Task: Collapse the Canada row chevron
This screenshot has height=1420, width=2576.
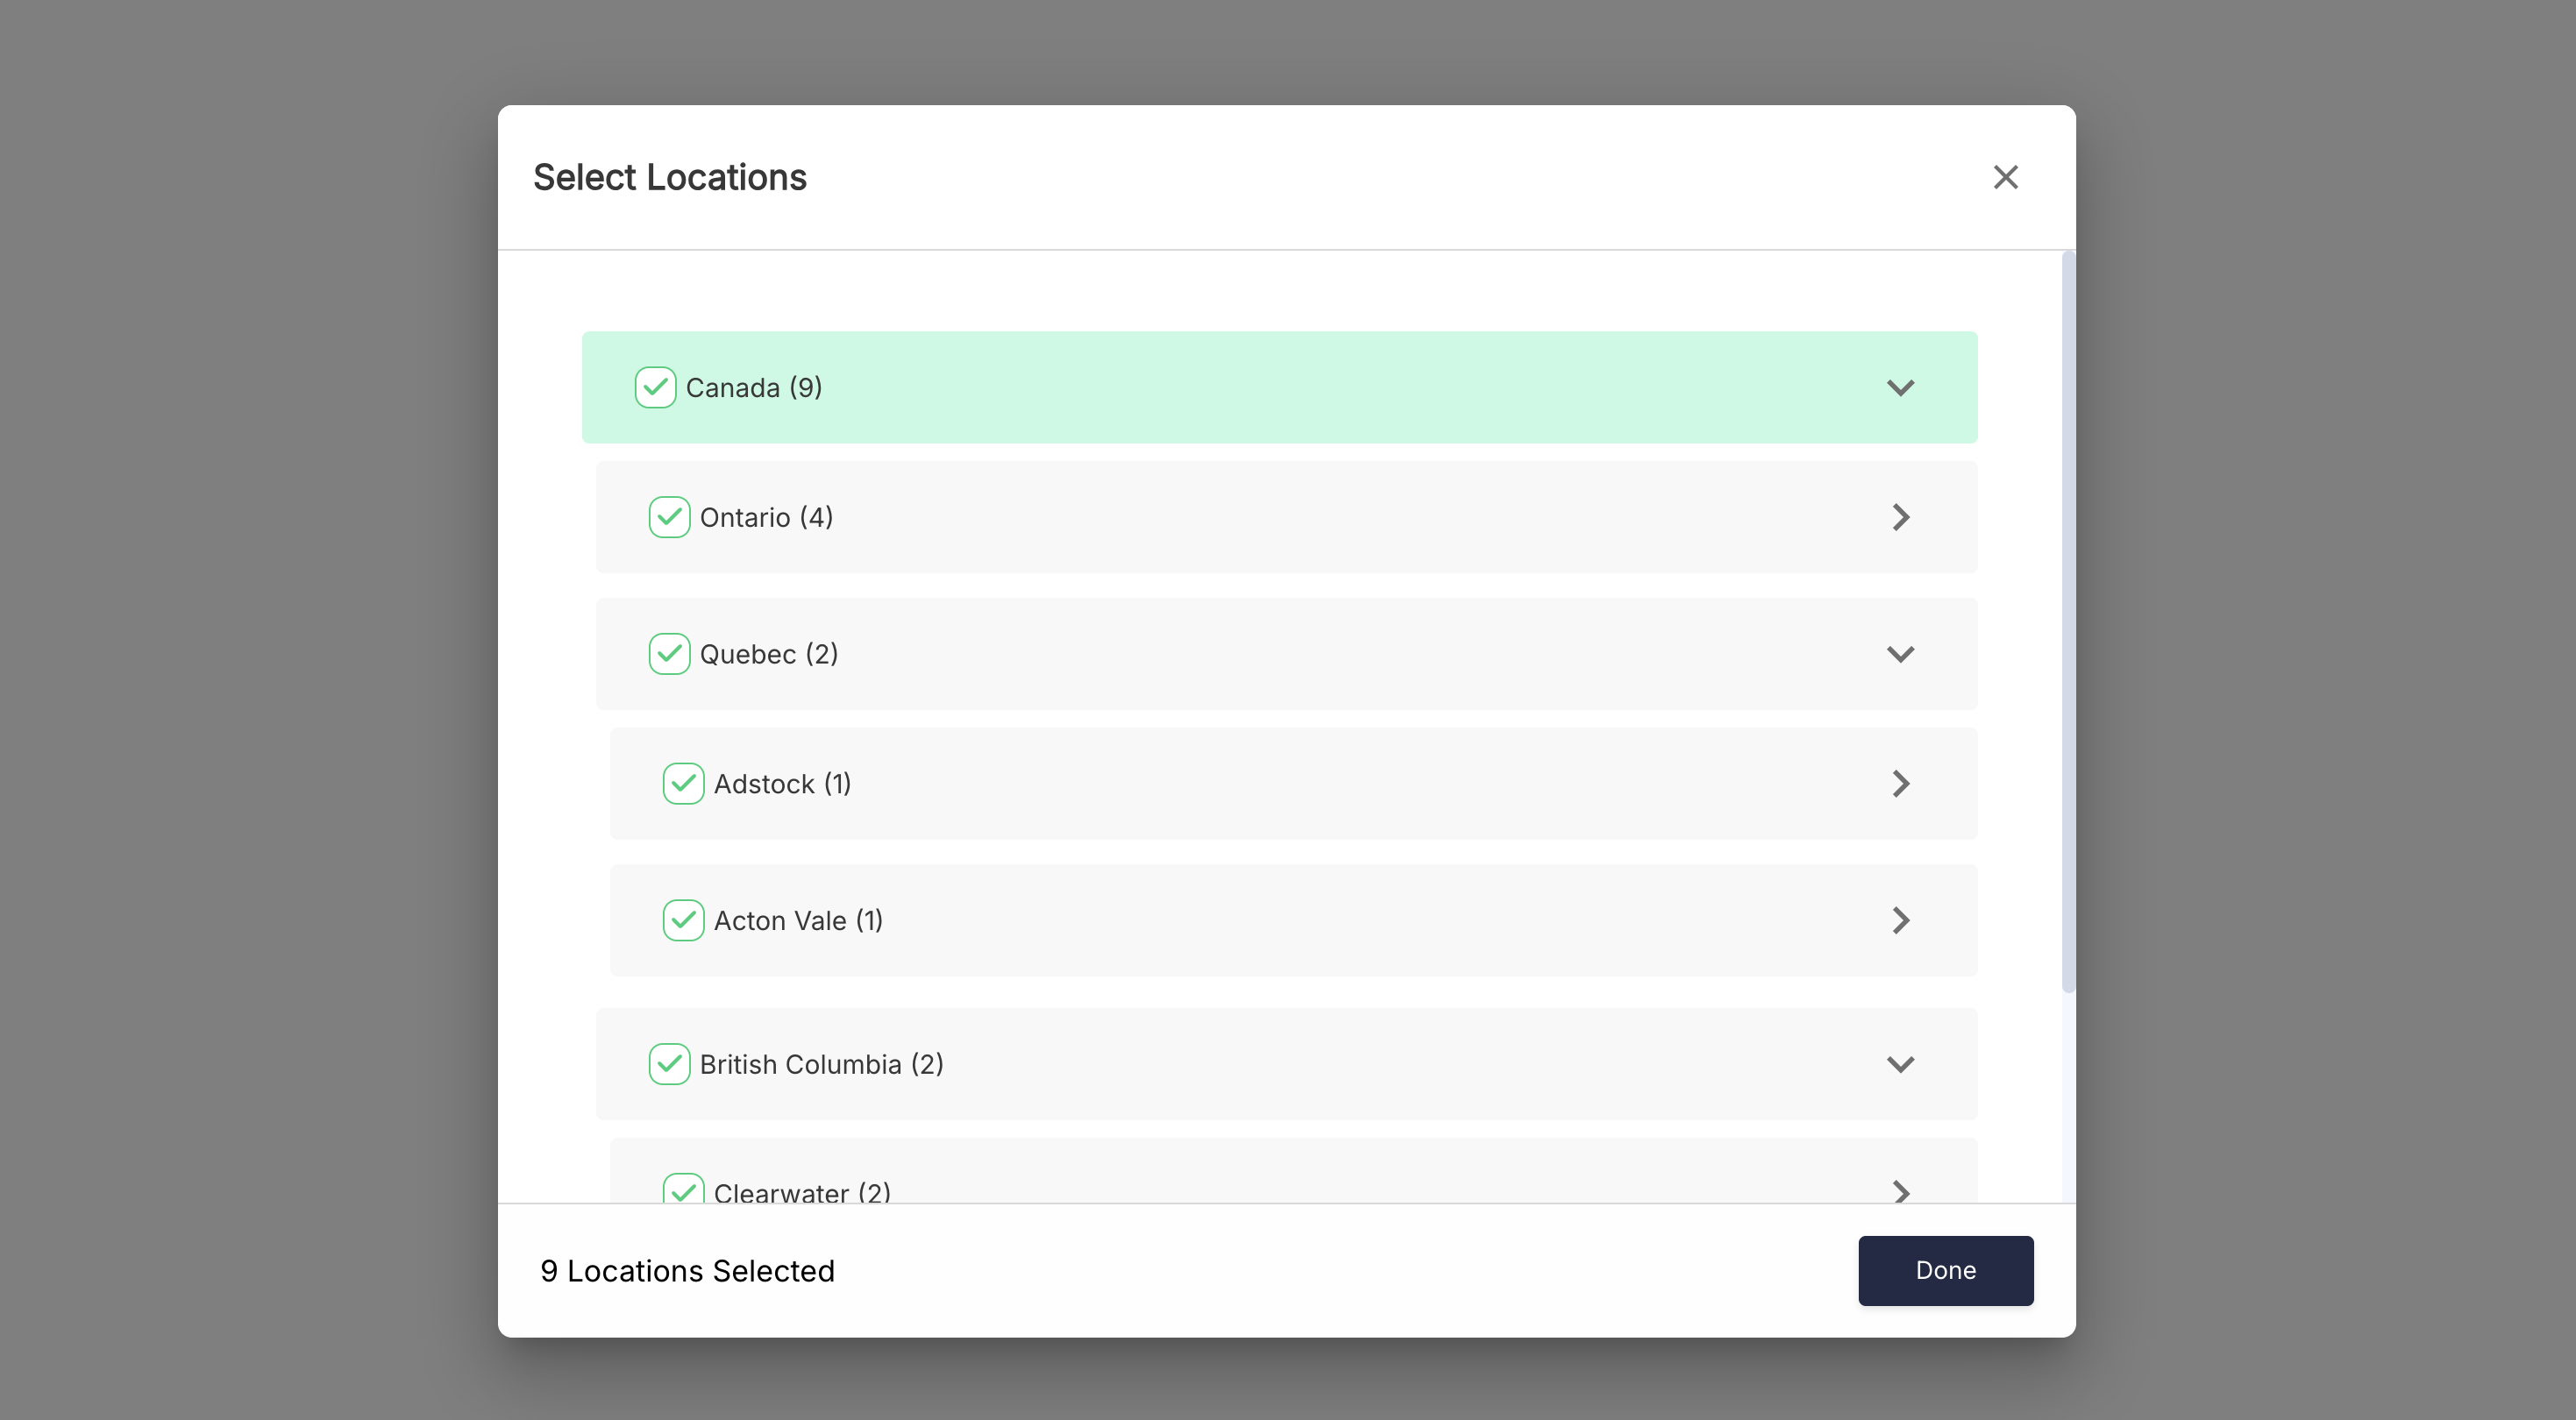Action: click(1900, 387)
